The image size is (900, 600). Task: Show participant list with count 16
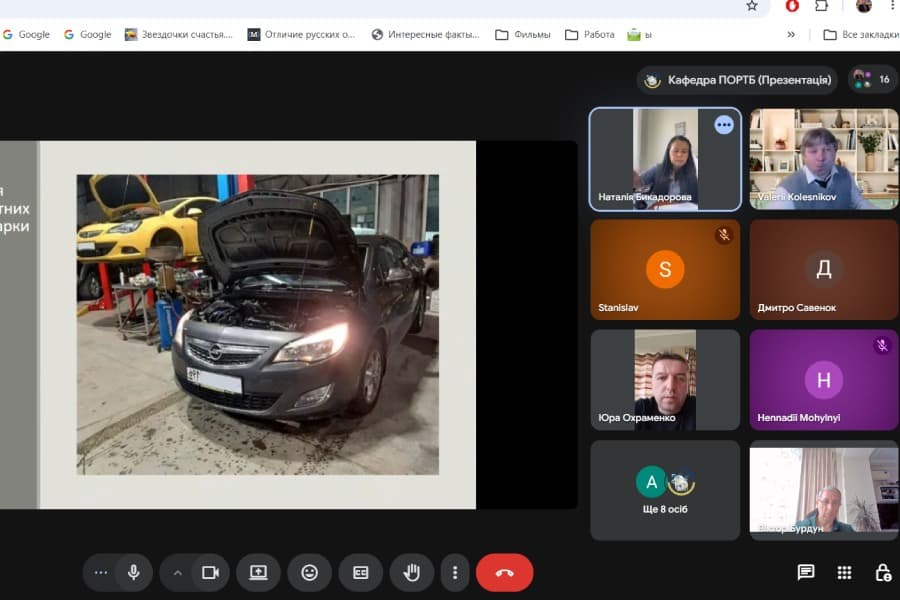[872, 79]
